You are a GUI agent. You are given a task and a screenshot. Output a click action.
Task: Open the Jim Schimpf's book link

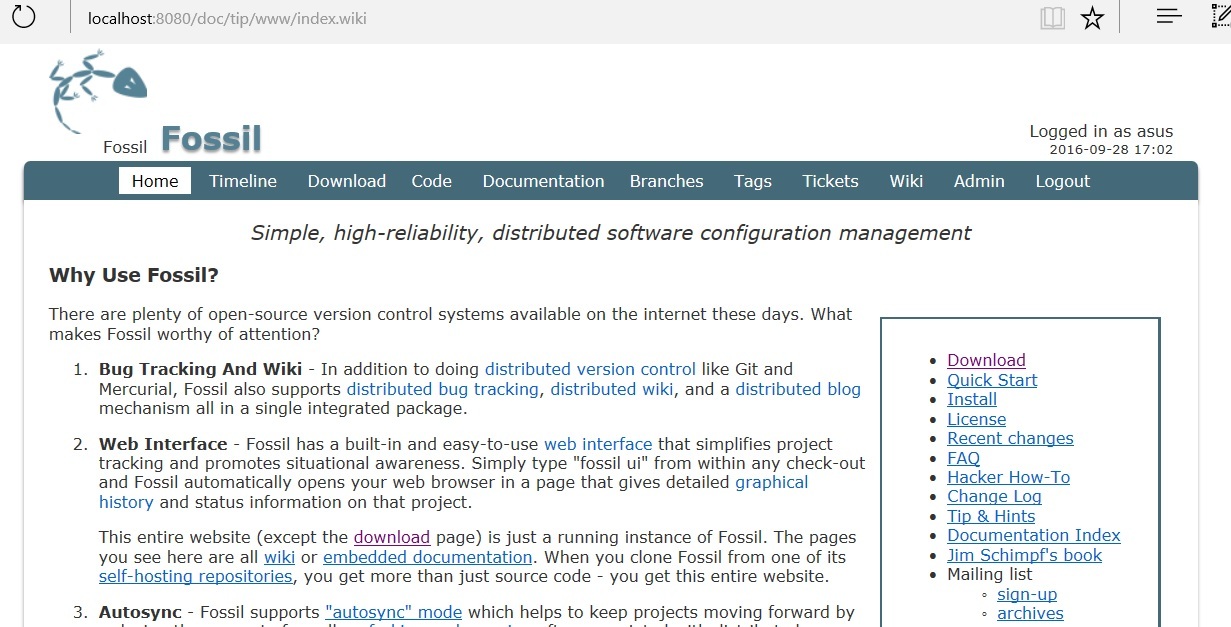pos(1025,555)
